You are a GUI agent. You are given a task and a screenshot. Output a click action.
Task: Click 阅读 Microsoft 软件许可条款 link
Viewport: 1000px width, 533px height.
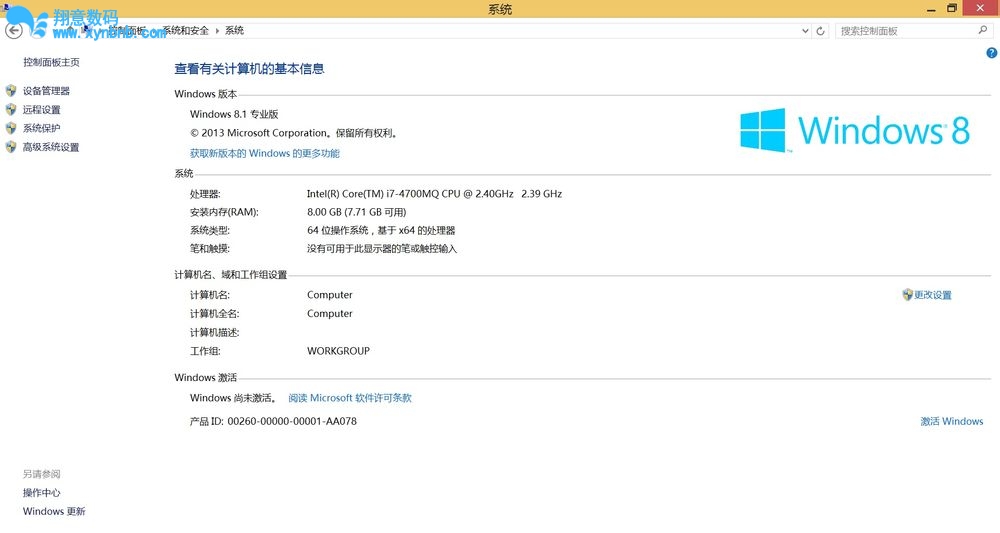coord(350,398)
